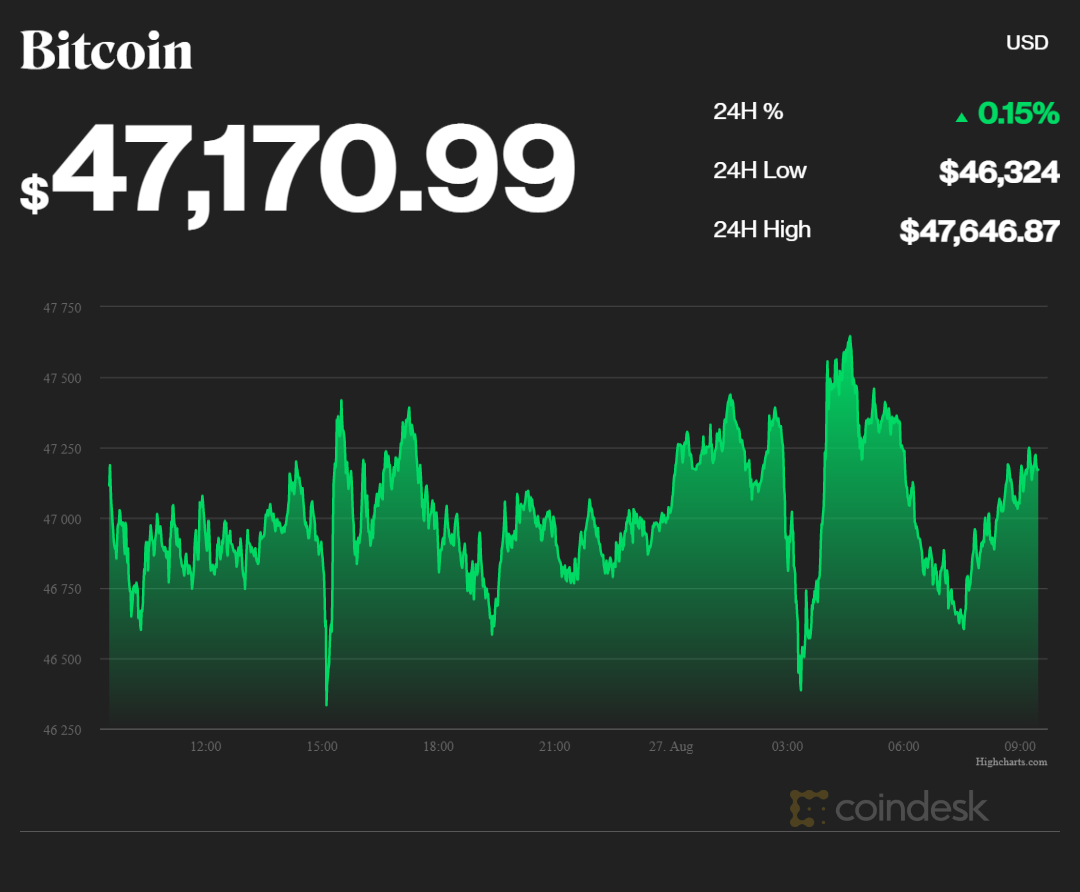Click the dollar sign before the price
The height and width of the screenshot is (892, 1080).
pyautogui.click(x=34, y=192)
